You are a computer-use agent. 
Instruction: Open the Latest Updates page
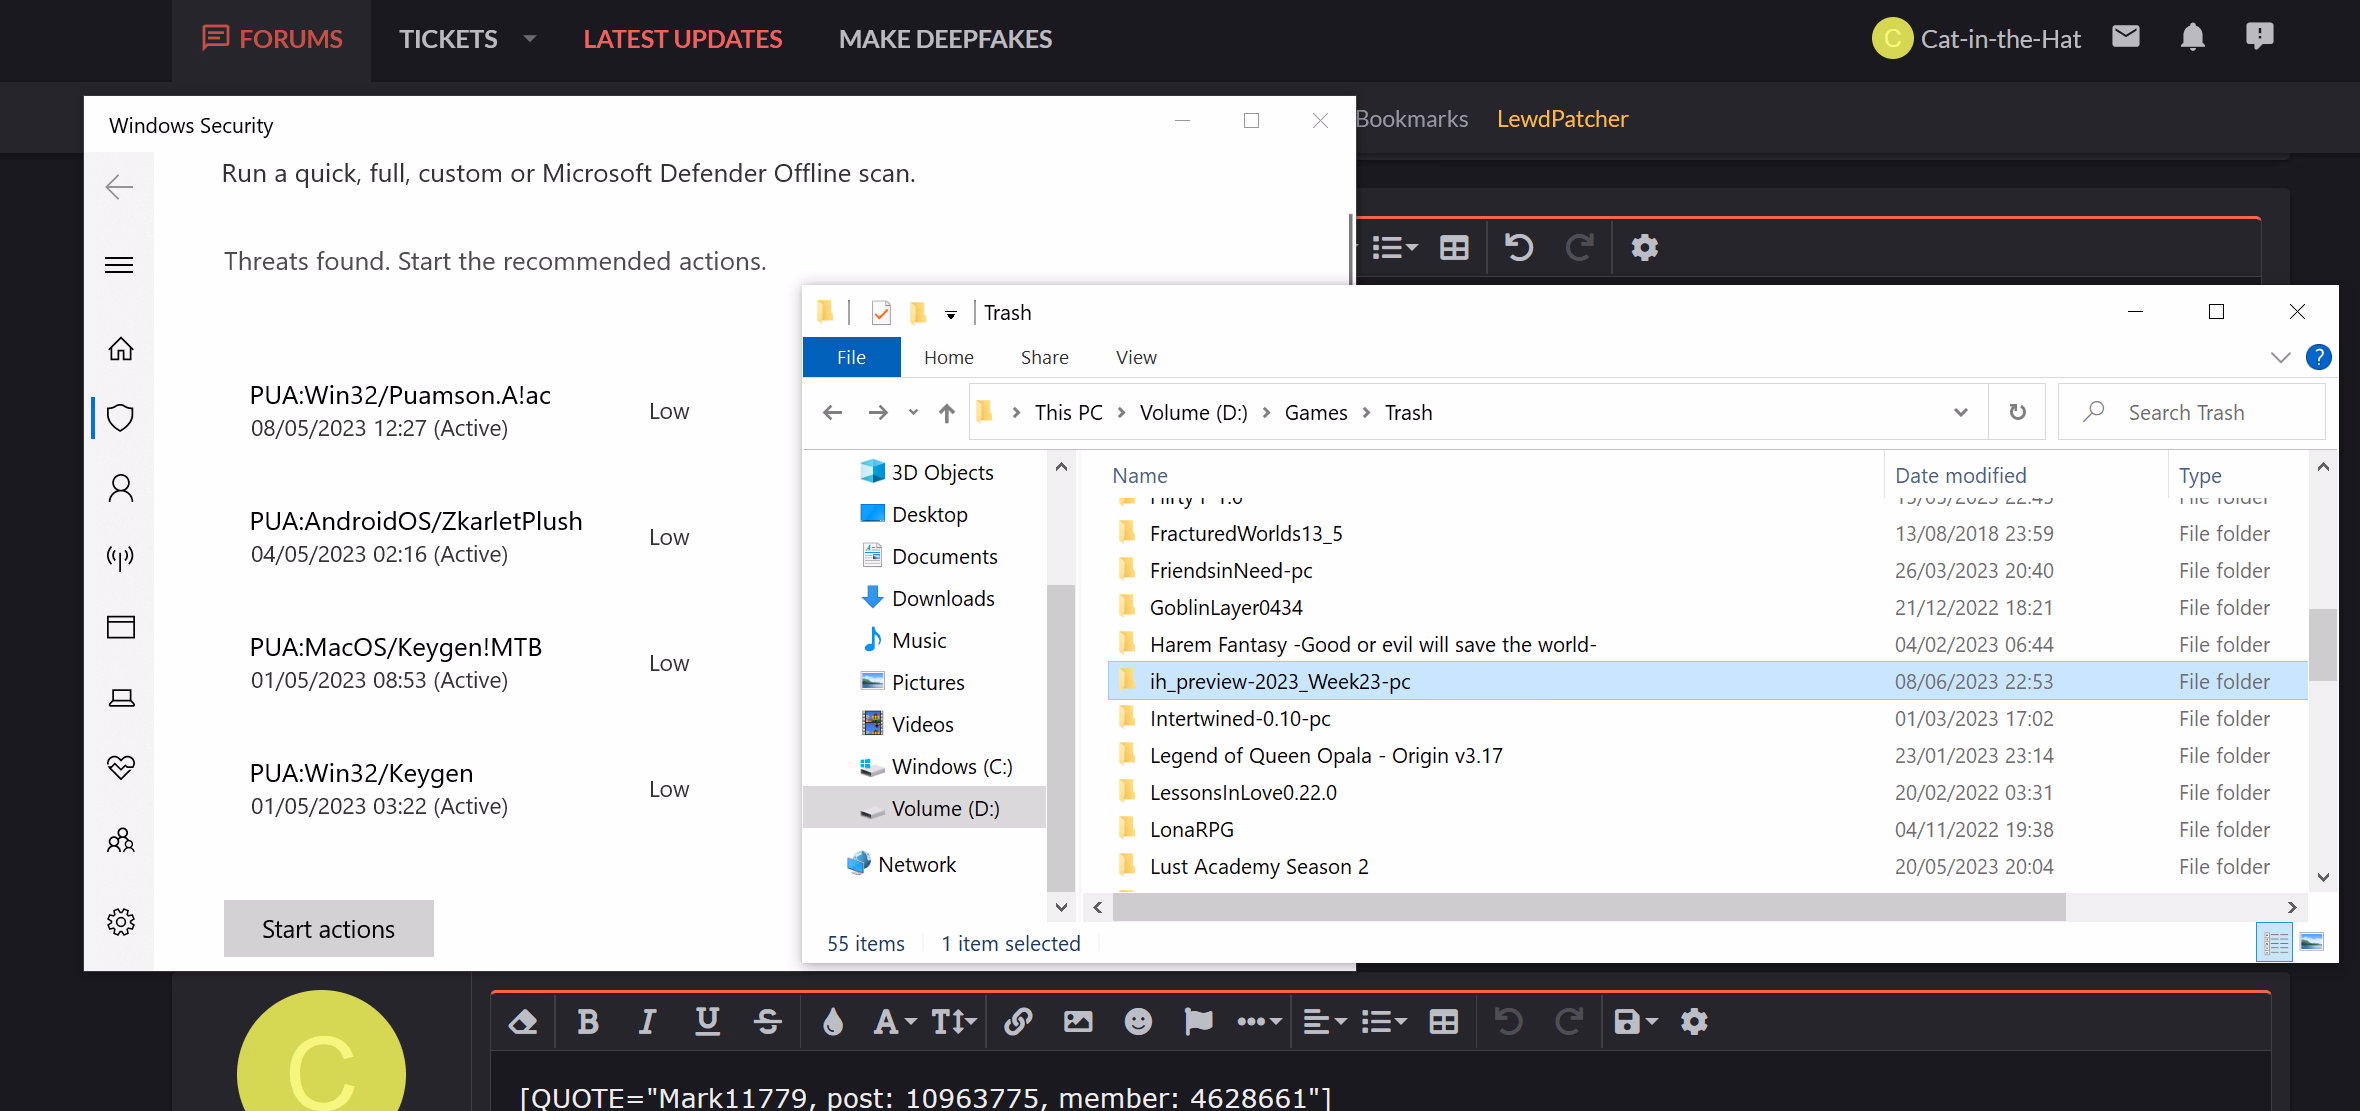point(683,39)
